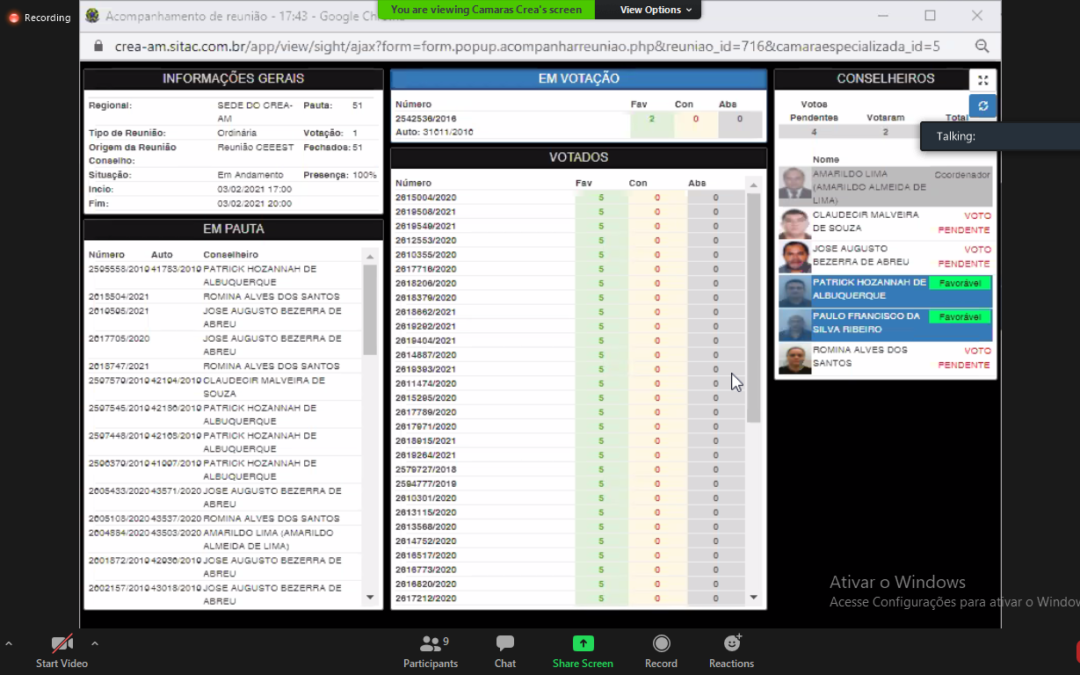This screenshot has width=1080, height=675.
Task: Click scroll-up arrow in Votados list
Action: [x=754, y=185]
